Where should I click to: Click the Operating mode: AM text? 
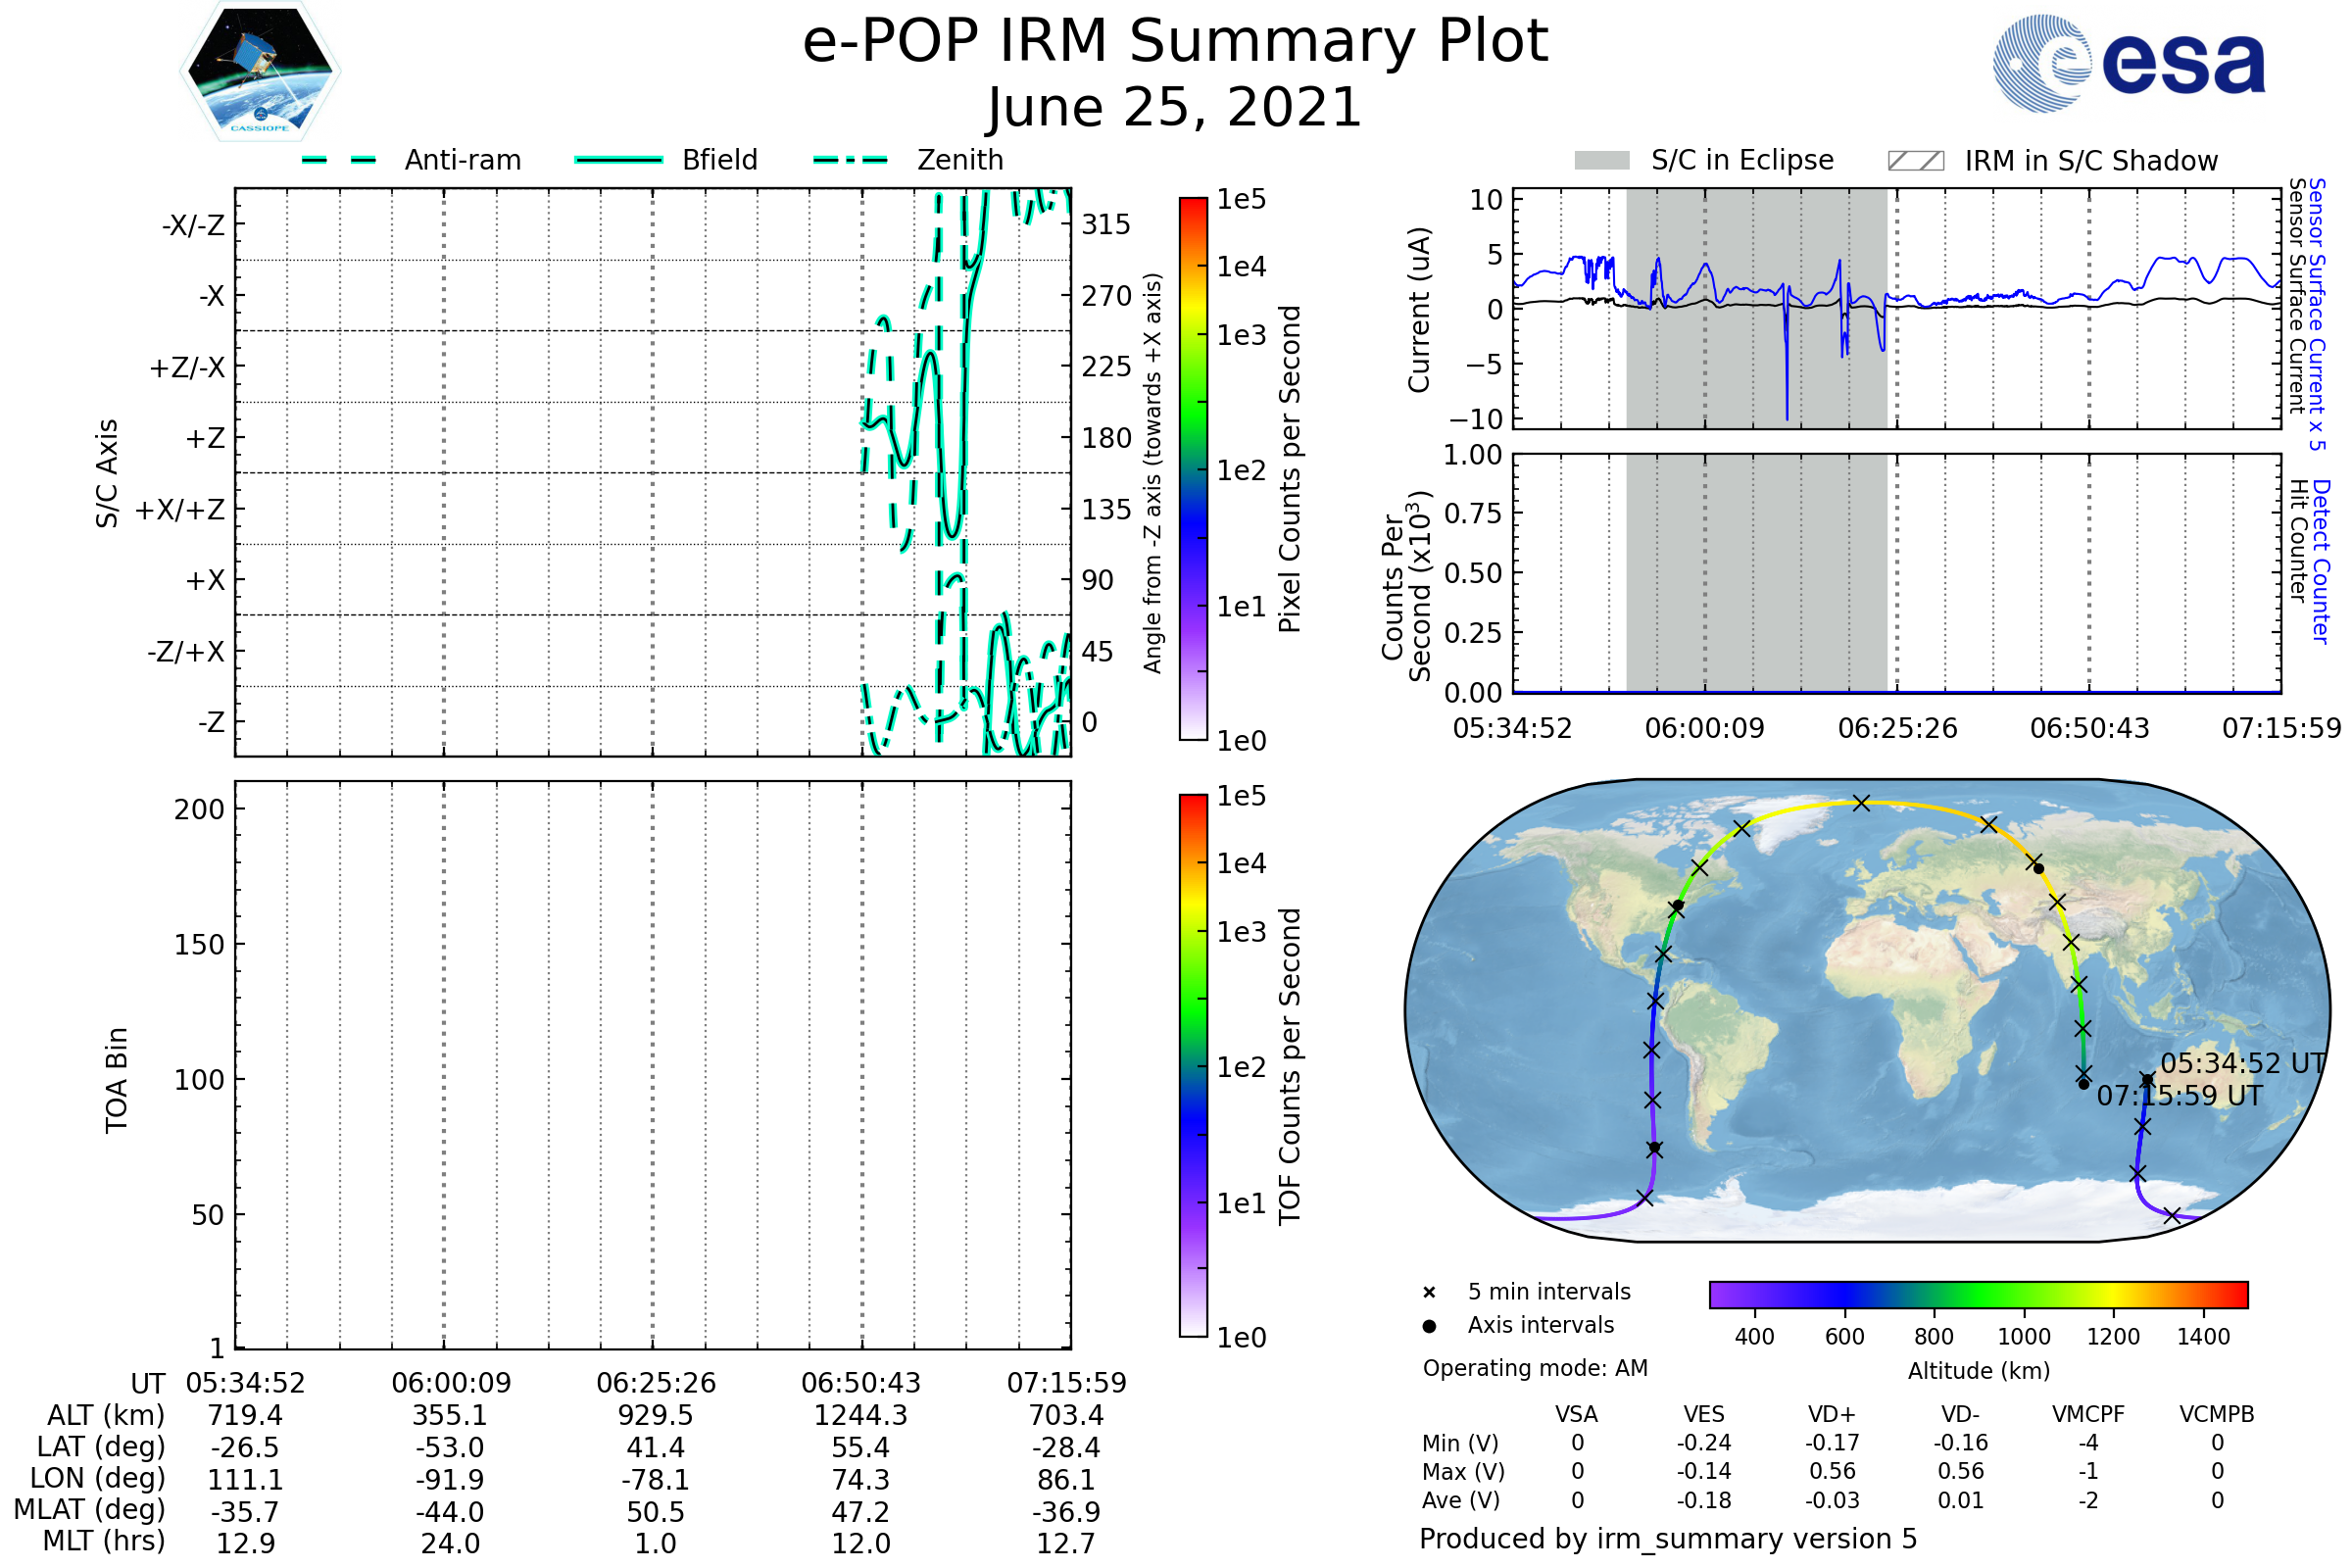pyautogui.click(x=1535, y=1368)
